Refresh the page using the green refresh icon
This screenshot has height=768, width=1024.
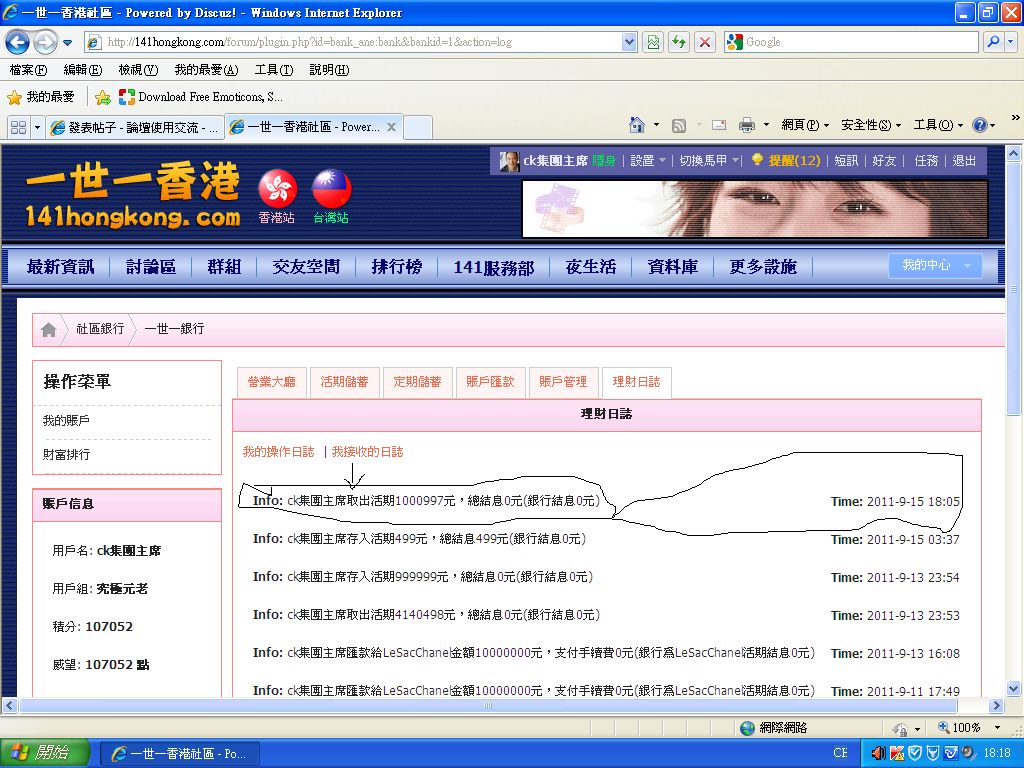pos(677,42)
